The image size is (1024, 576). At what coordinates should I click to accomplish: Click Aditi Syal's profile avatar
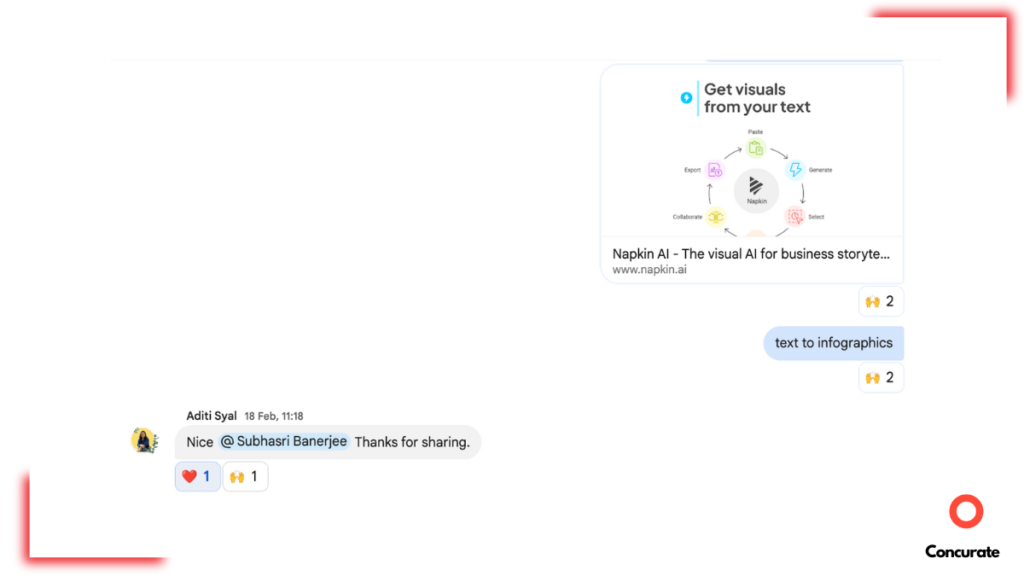click(144, 438)
